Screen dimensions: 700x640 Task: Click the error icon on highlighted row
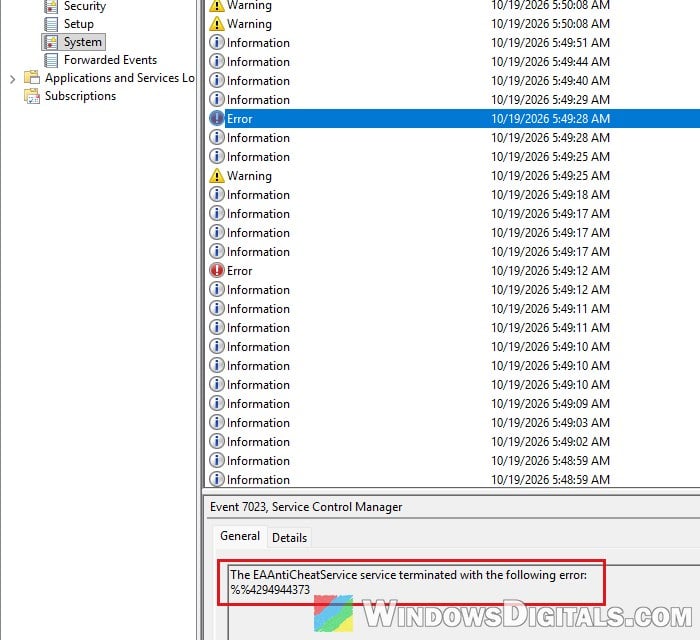pyautogui.click(x=217, y=118)
